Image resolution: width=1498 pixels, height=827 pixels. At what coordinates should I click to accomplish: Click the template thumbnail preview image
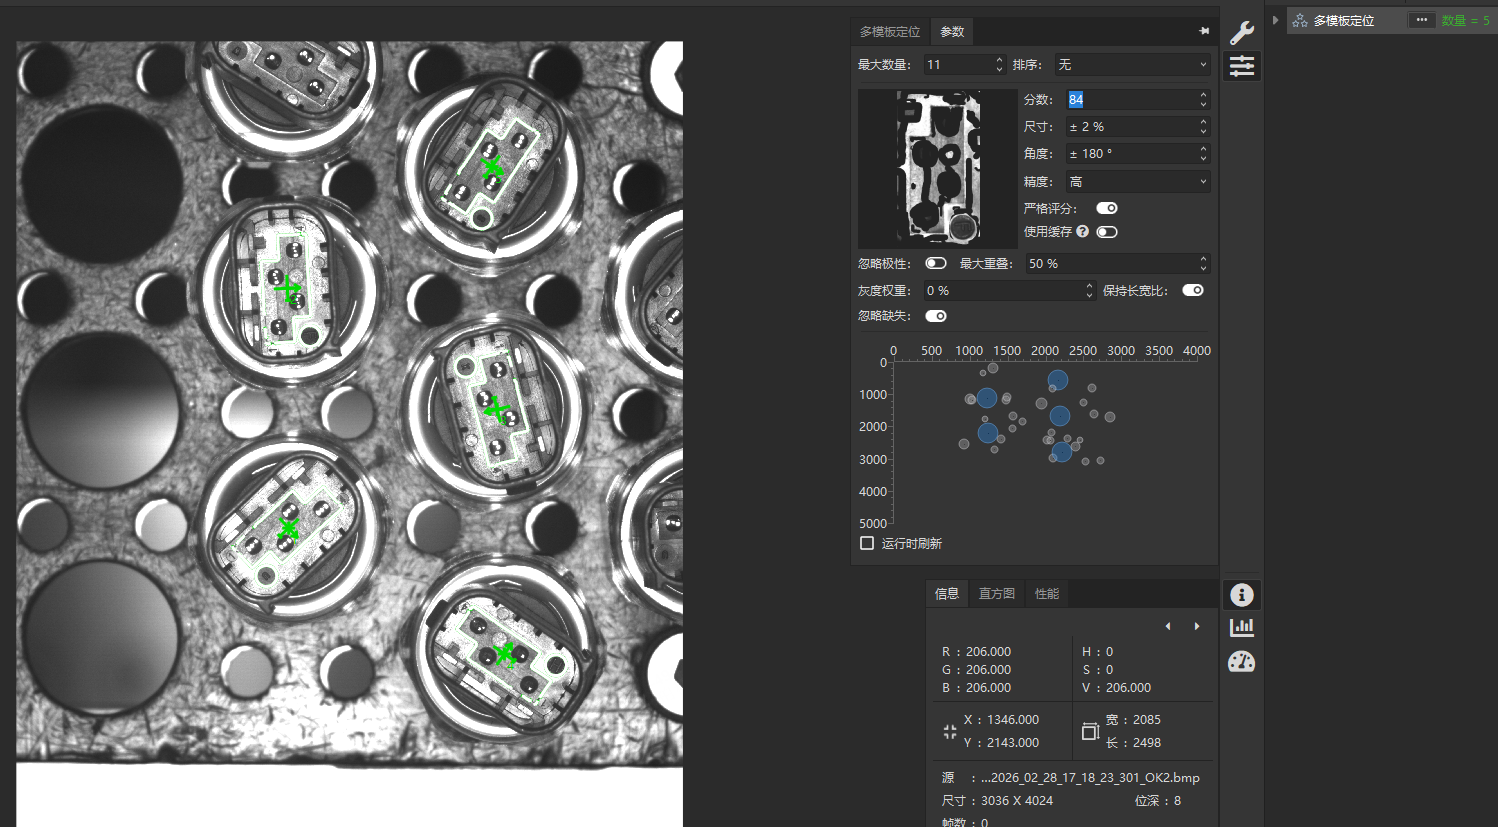point(937,167)
